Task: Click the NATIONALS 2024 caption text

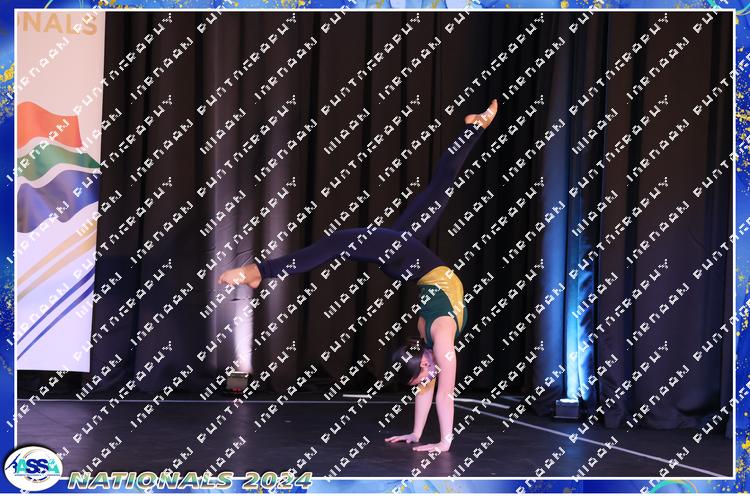Action: (190, 480)
